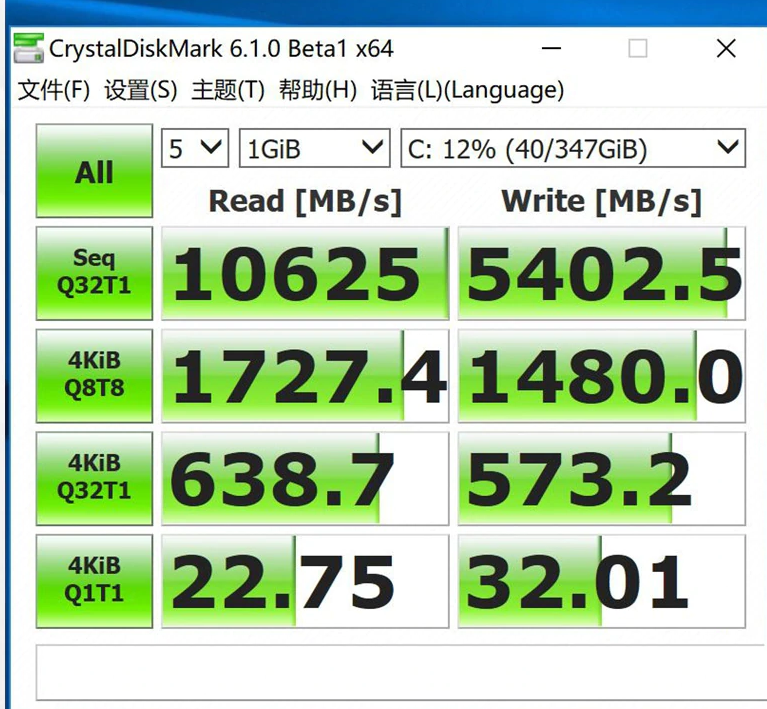
Task: Click the empty comment field at the bottom
Action: (401, 672)
